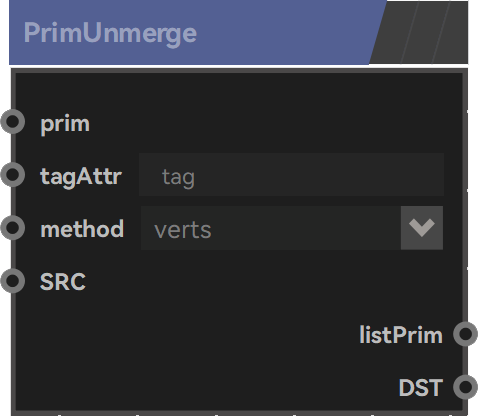Click the tagAttr parameter label
The image size is (478, 416).
click(x=81, y=176)
